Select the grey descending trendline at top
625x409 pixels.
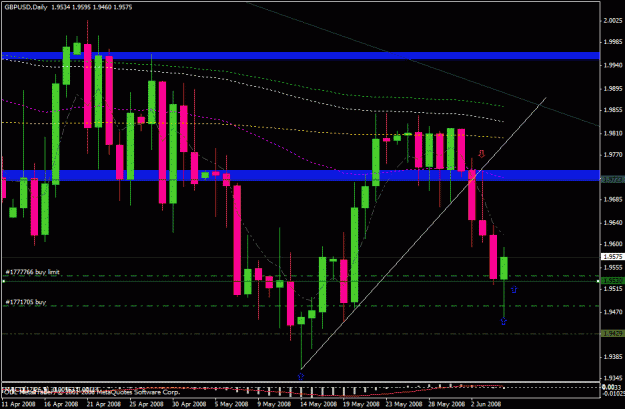423,64
